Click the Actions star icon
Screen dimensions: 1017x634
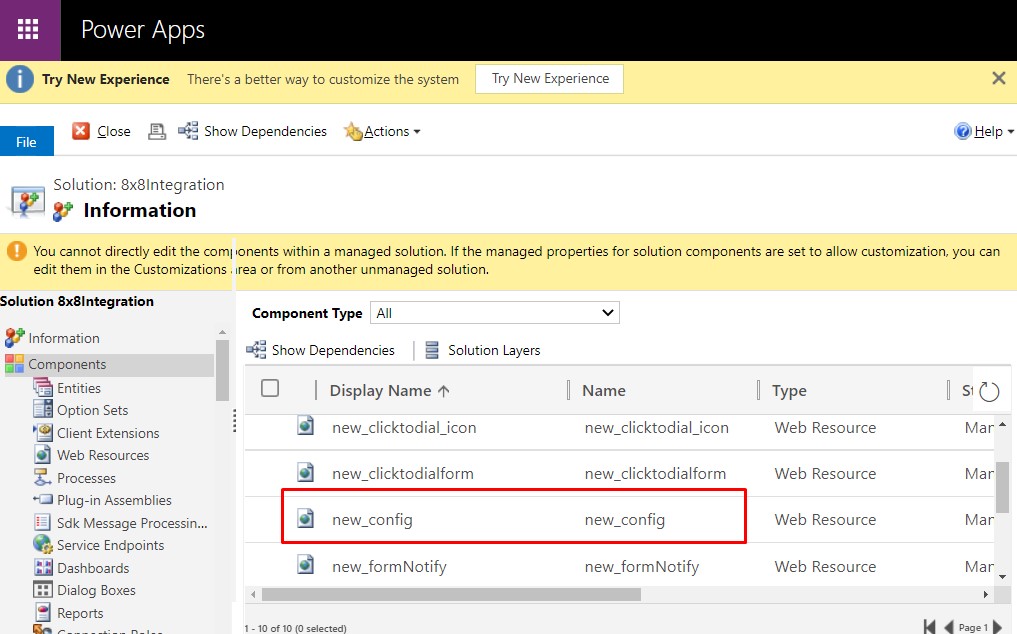pyautogui.click(x=353, y=132)
